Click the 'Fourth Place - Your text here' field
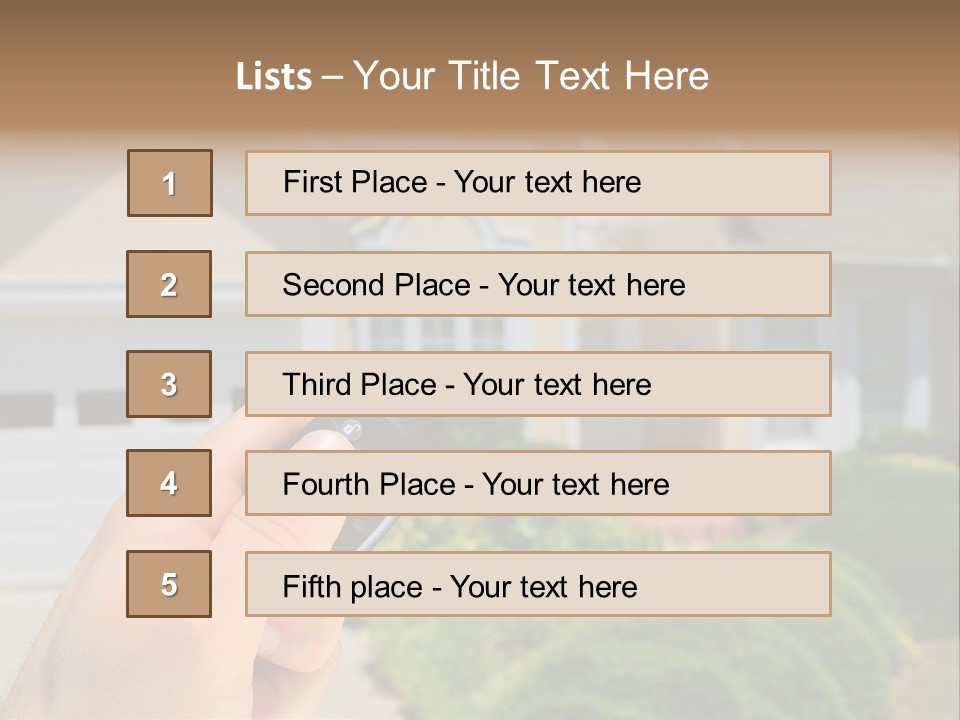Viewport: 960px width, 720px height. (538, 484)
